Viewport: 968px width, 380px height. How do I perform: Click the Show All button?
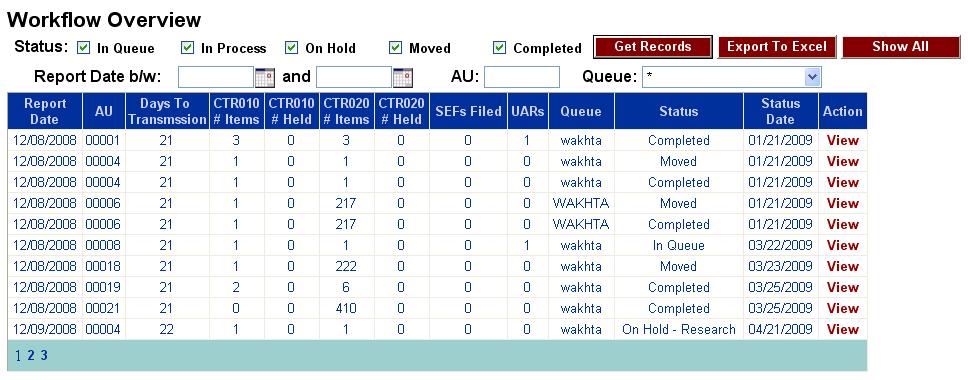tap(900, 47)
